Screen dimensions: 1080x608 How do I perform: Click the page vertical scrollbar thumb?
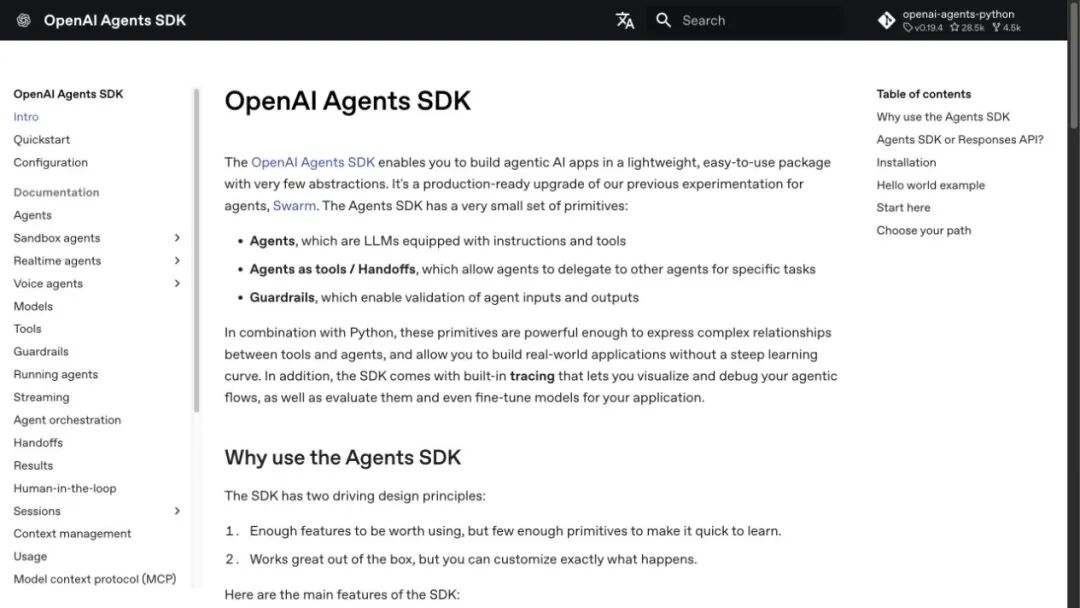tap(1074, 65)
